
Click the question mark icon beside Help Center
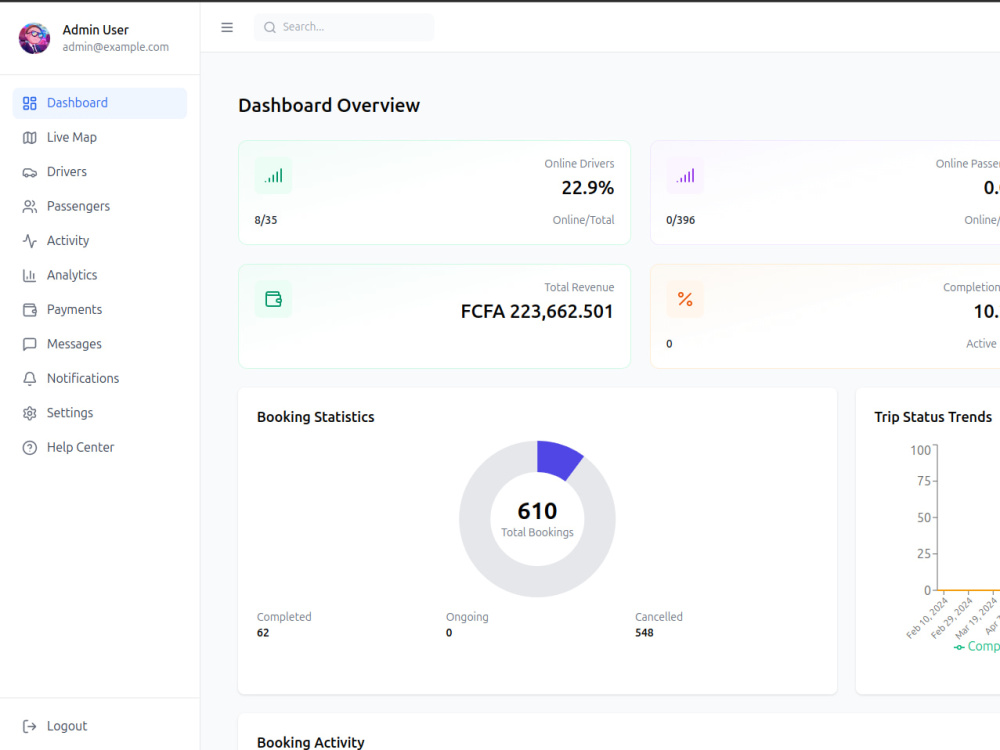[x=29, y=448]
